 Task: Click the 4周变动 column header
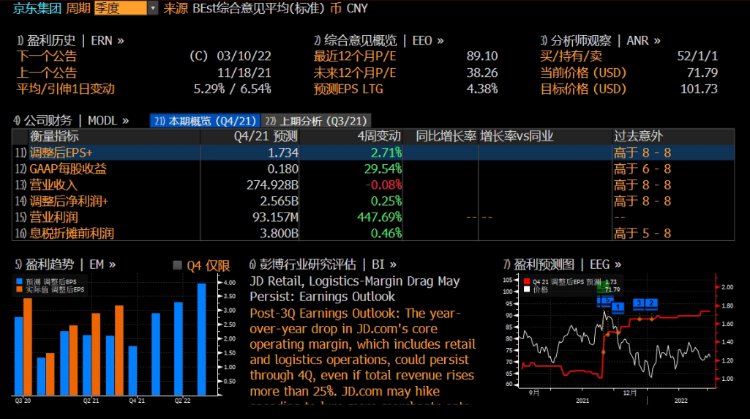(x=379, y=136)
